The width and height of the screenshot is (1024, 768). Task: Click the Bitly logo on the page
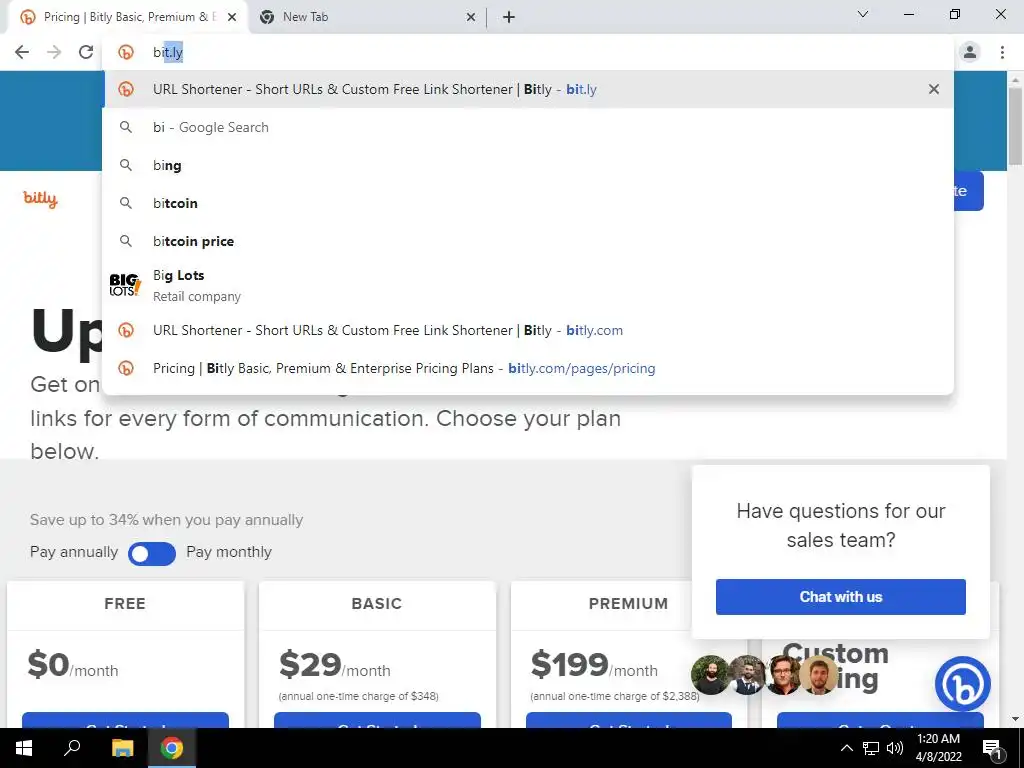[40, 199]
